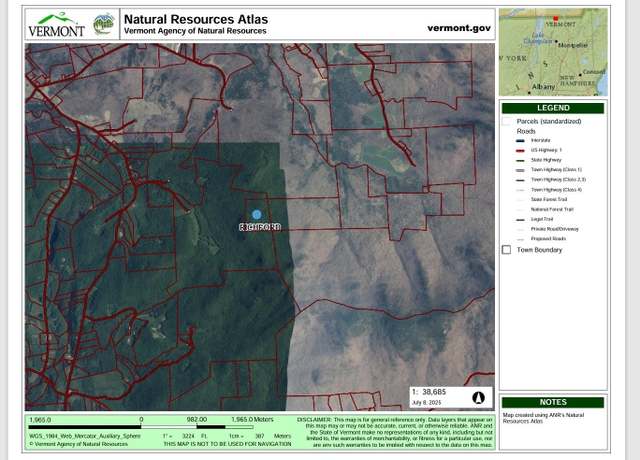Click the north arrow compass icon
This screenshot has height=460, width=640.
(x=478, y=398)
